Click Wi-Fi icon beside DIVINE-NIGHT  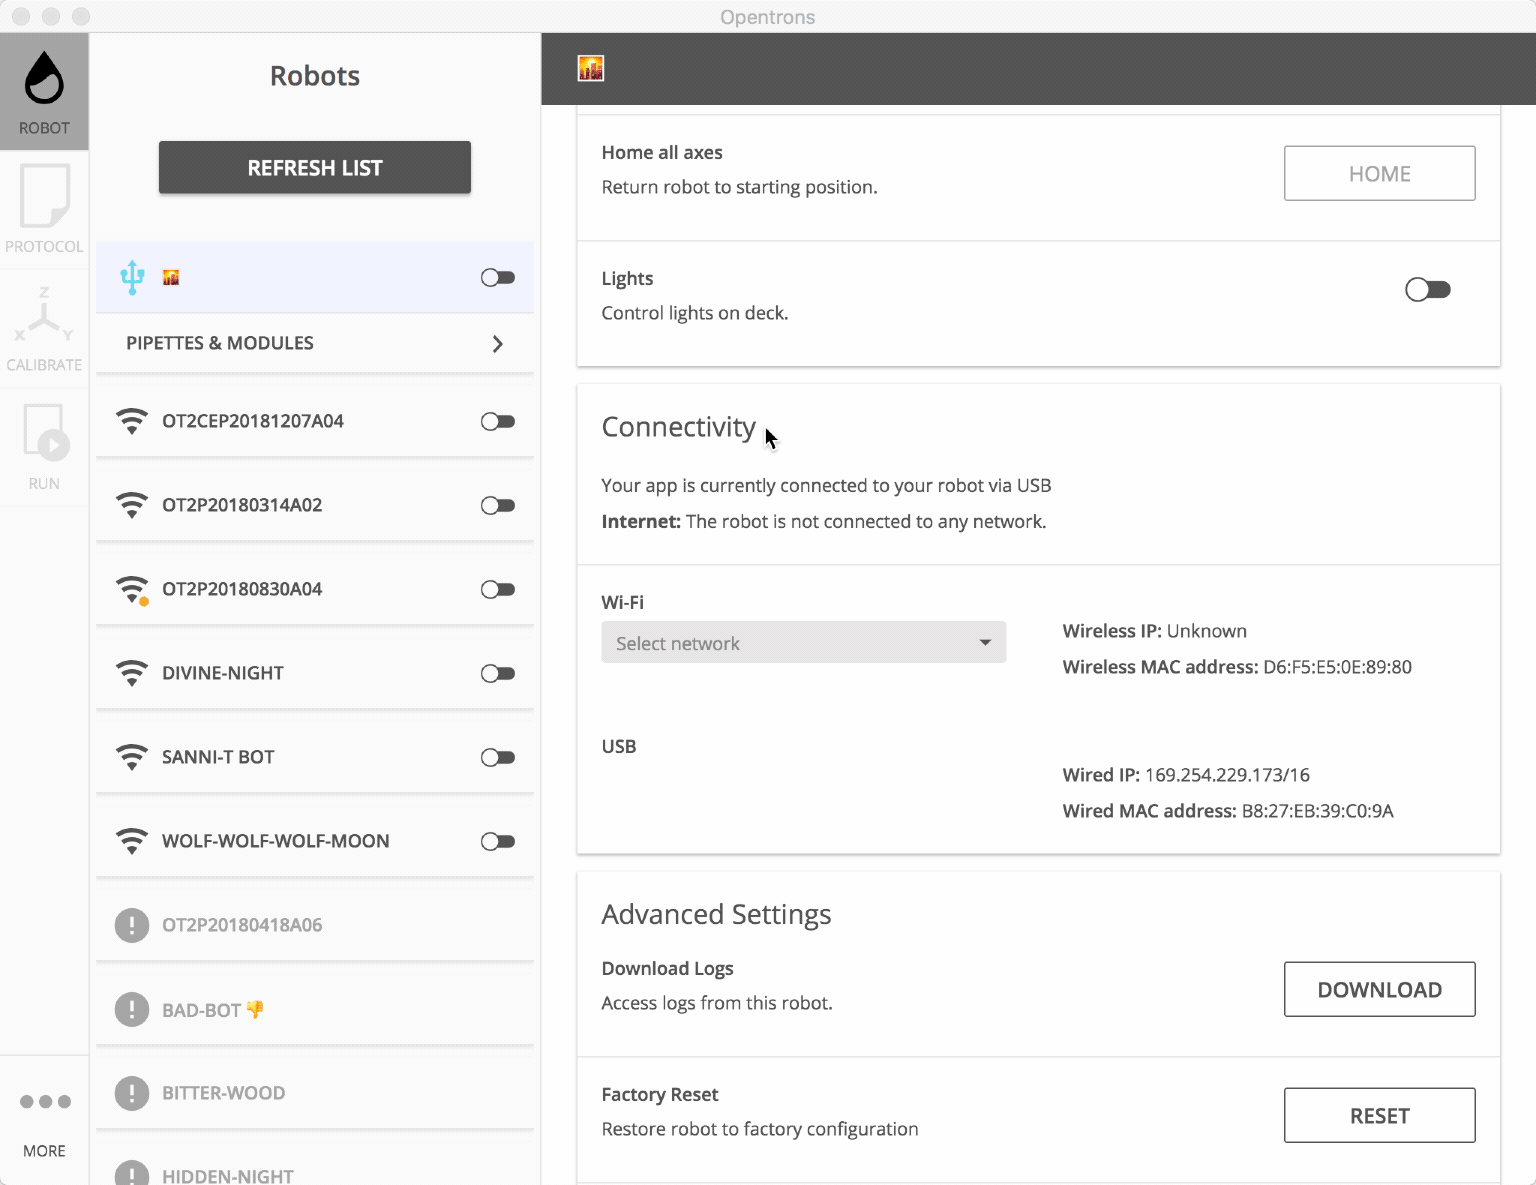(x=131, y=673)
